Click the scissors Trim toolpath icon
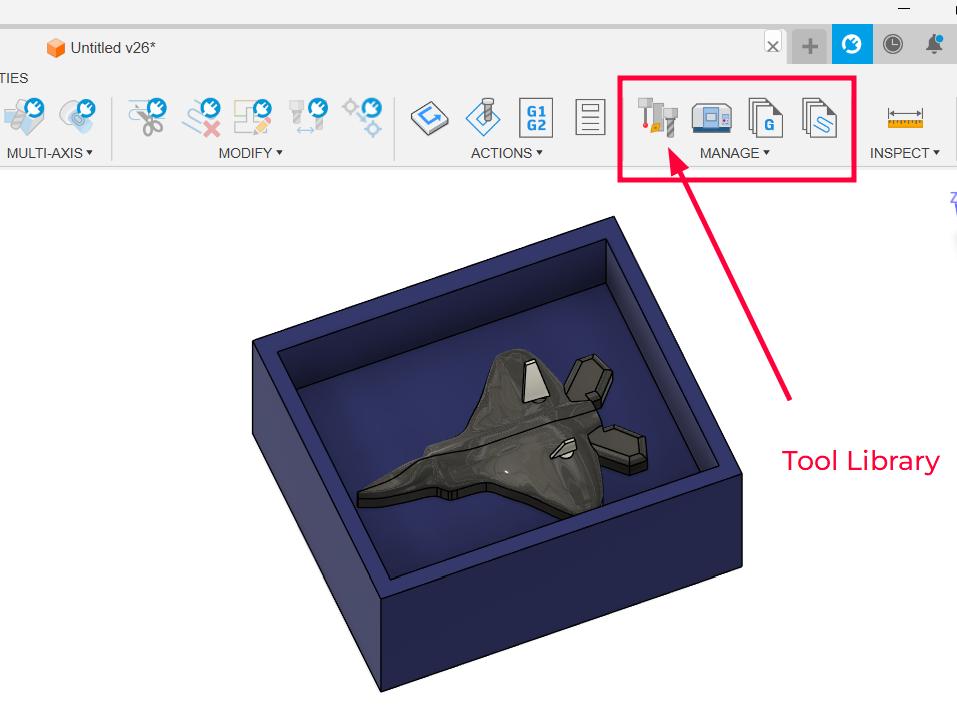957x724 pixels. click(x=147, y=117)
